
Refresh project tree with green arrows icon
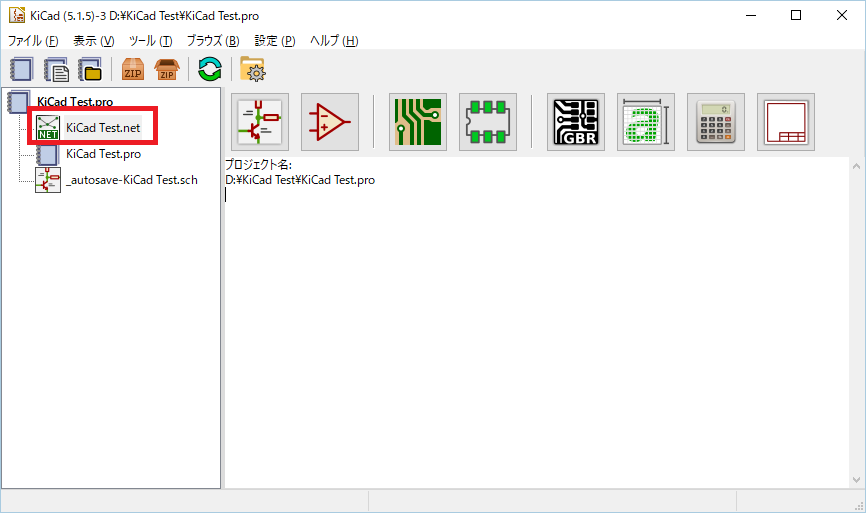[x=210, y=70]
